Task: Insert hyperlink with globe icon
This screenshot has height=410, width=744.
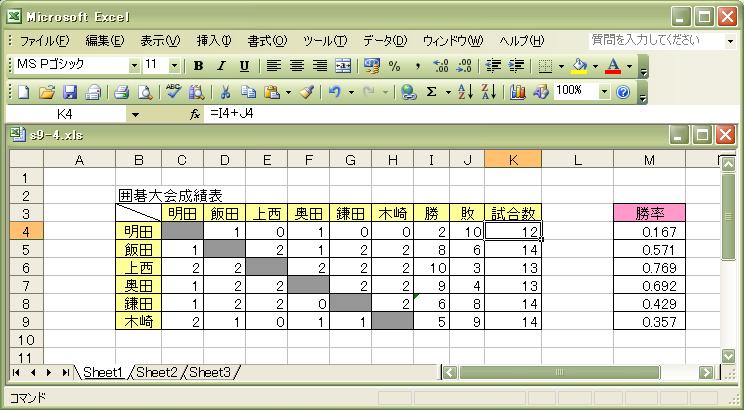Action: tap(408, 92)
